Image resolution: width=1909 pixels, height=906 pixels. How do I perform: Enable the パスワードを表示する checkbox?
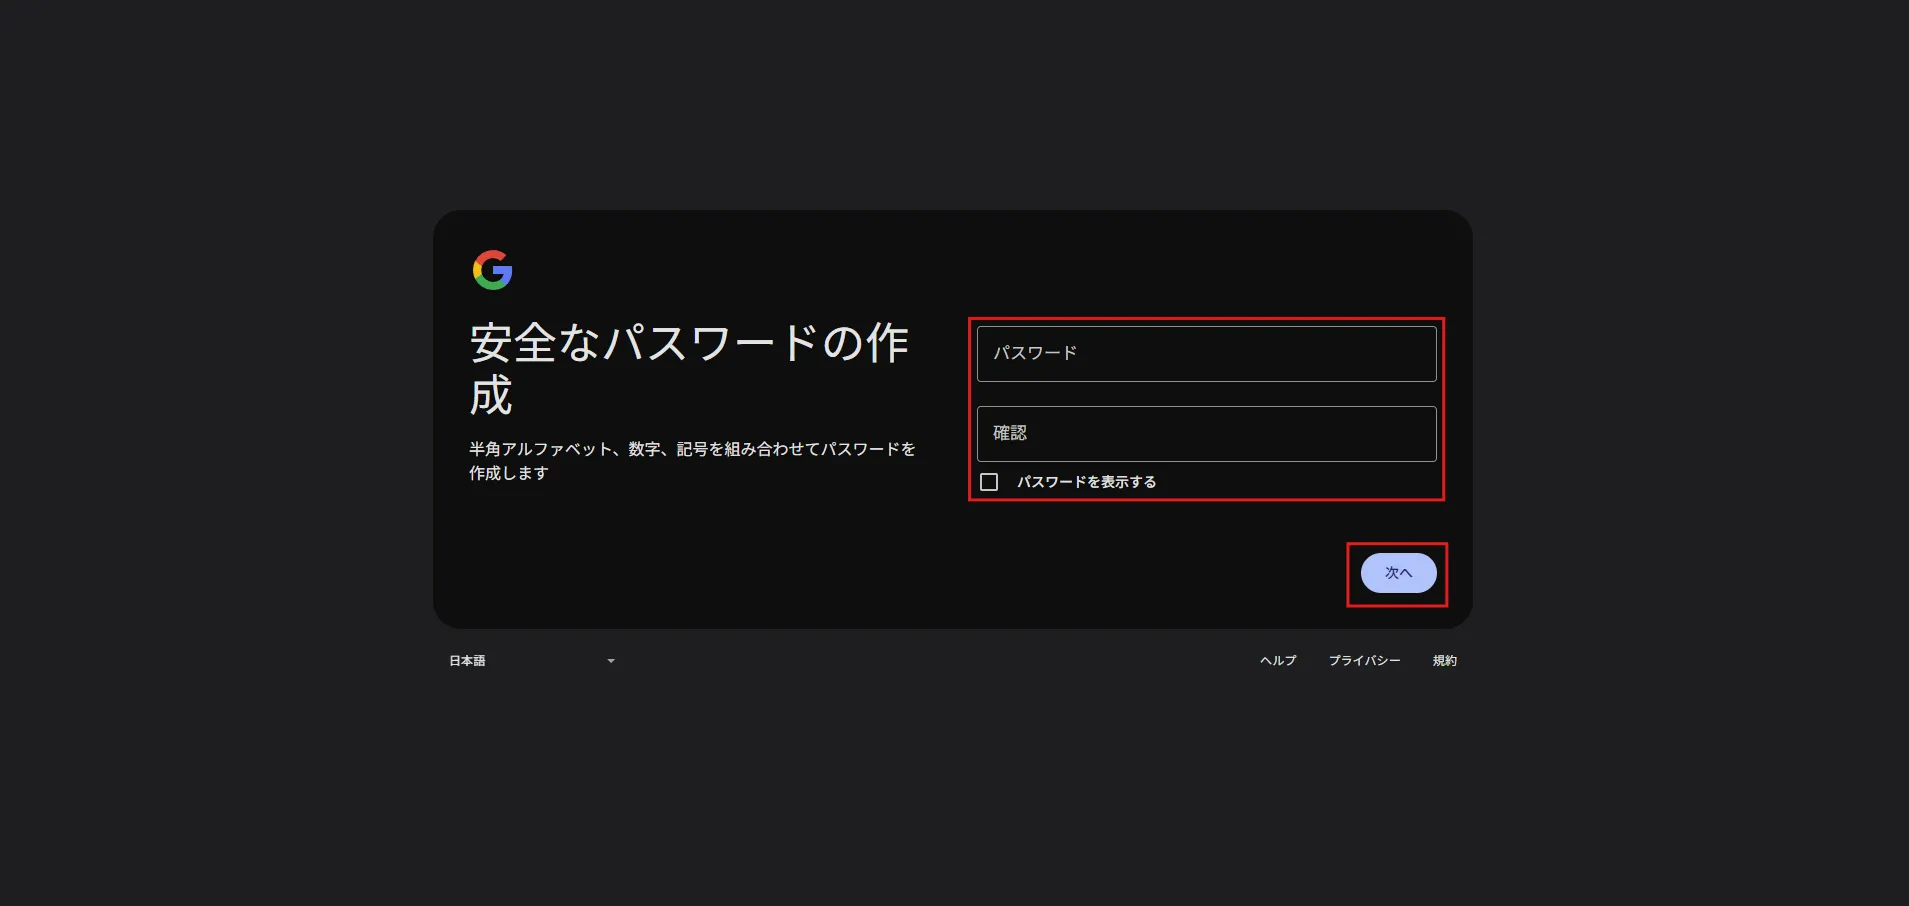click(x=989, y=482)
